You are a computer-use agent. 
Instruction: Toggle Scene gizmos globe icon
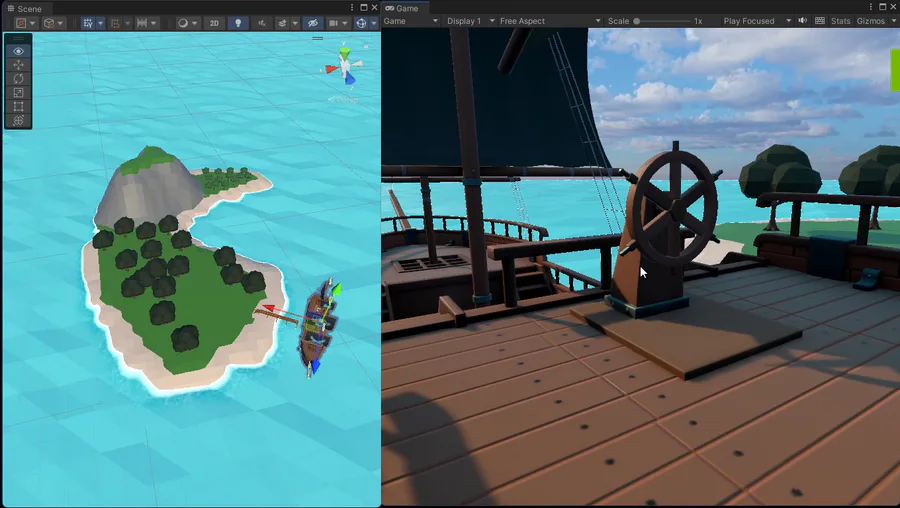coord(361,23)
